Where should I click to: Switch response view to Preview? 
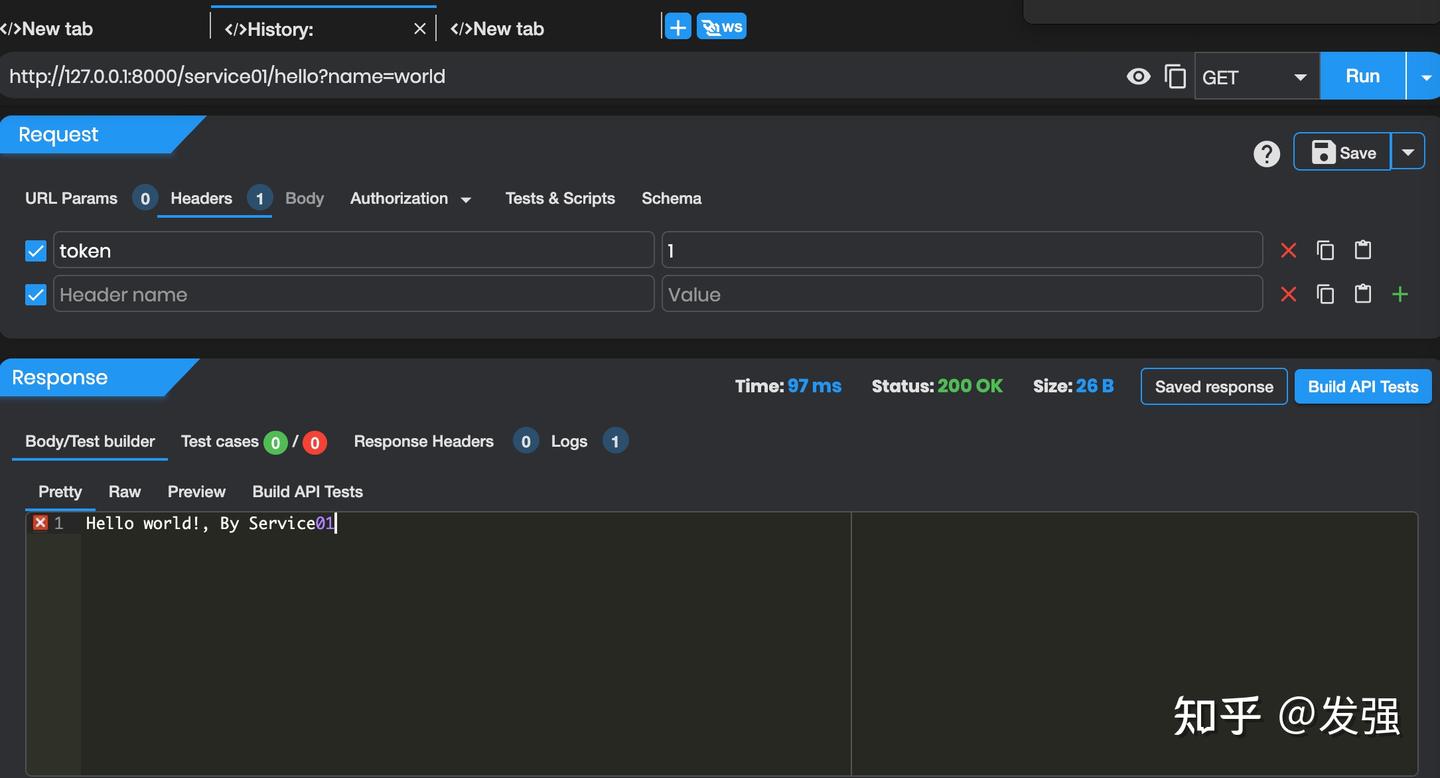click(x=197, y=492)
